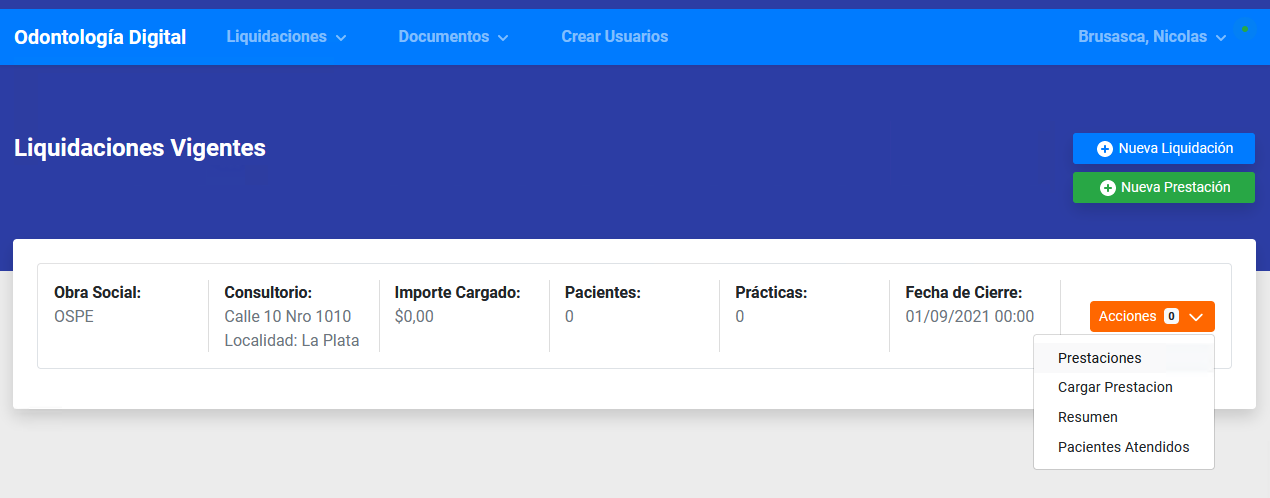Viewport: 1270px width, 498px height.
Task: Click the chevron arrow next to Documentos
Action: [503, 38]
